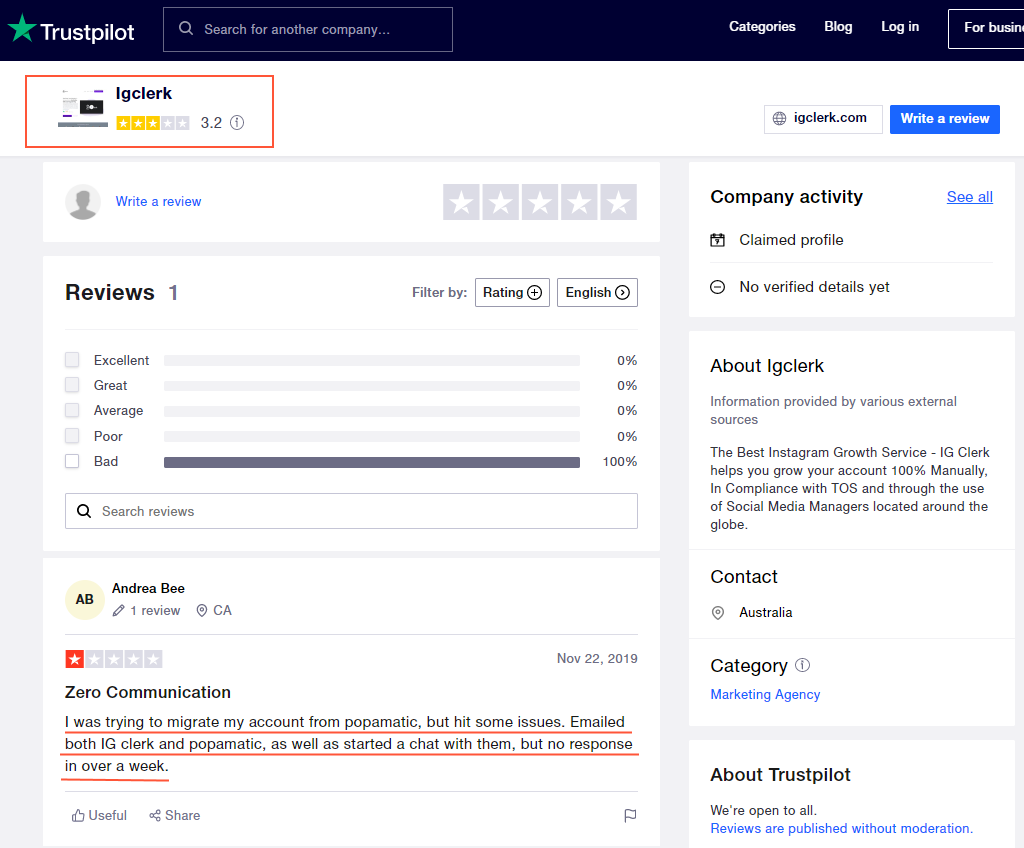Image resolution: width=1024 pixels, height=848 pixels.
Task: Click the Bad 100% rating bar
Action: 372,462
